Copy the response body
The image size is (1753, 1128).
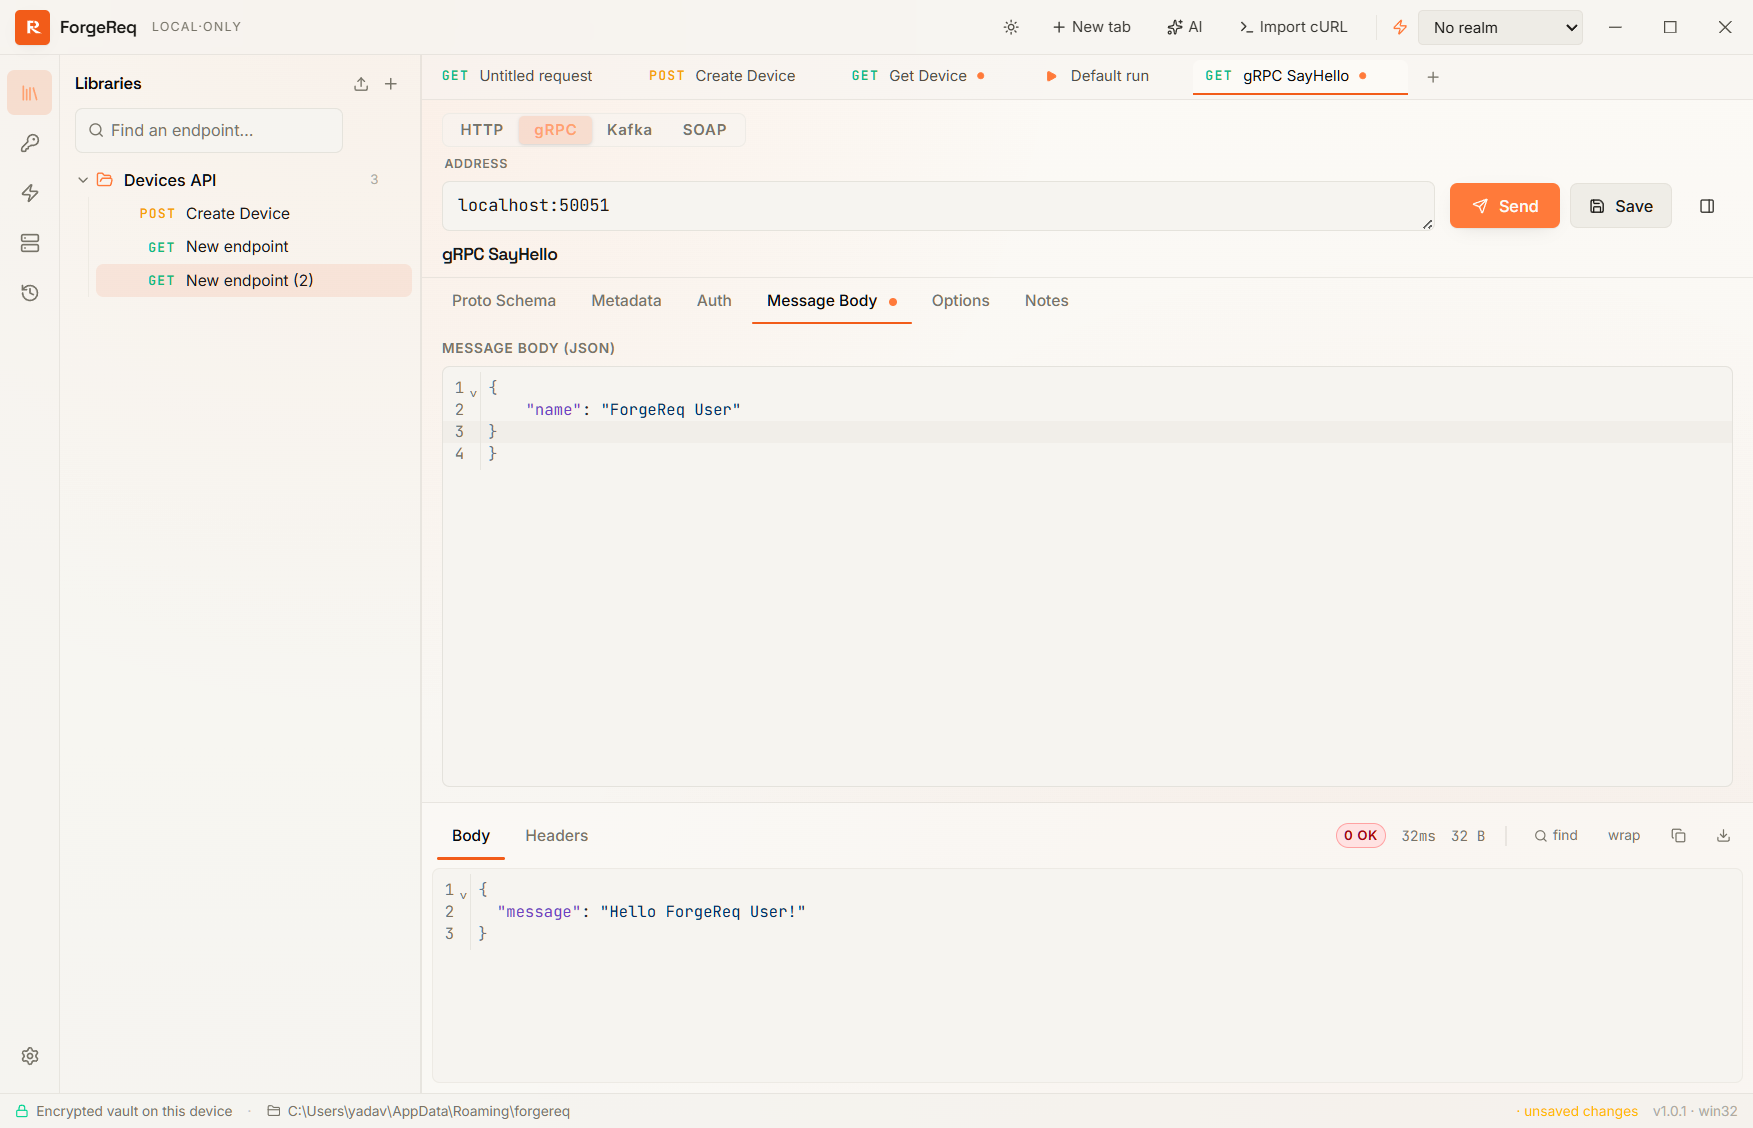[1678, 836]
